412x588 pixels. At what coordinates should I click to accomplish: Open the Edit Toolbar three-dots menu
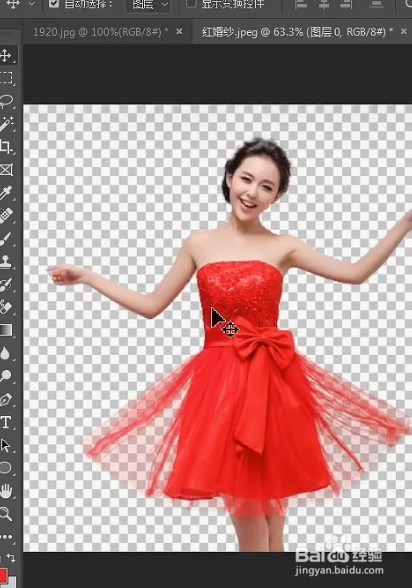coord(6,537)
